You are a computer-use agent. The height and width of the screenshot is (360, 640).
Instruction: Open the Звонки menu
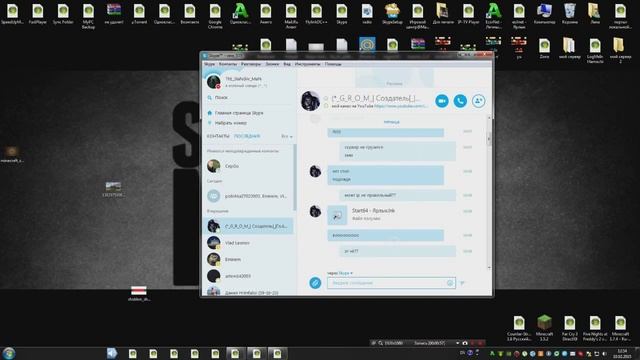[x=272, y=64]
